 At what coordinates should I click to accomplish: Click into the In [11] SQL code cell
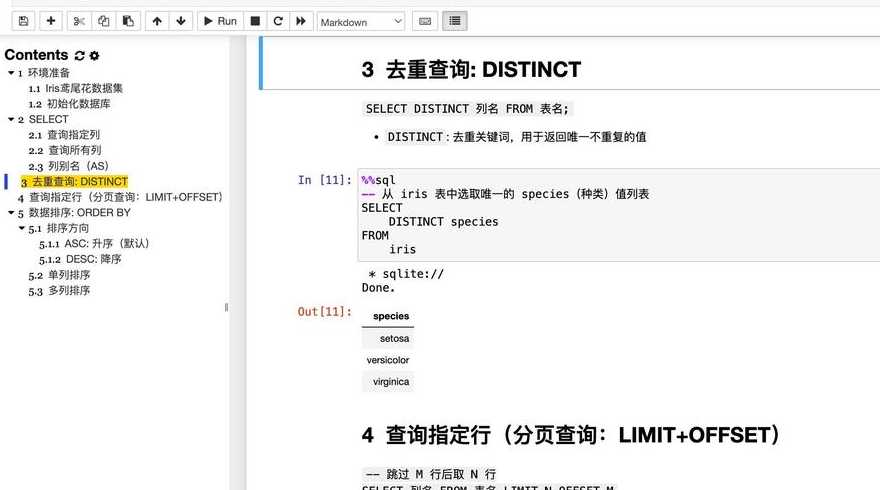coord(618,215)
